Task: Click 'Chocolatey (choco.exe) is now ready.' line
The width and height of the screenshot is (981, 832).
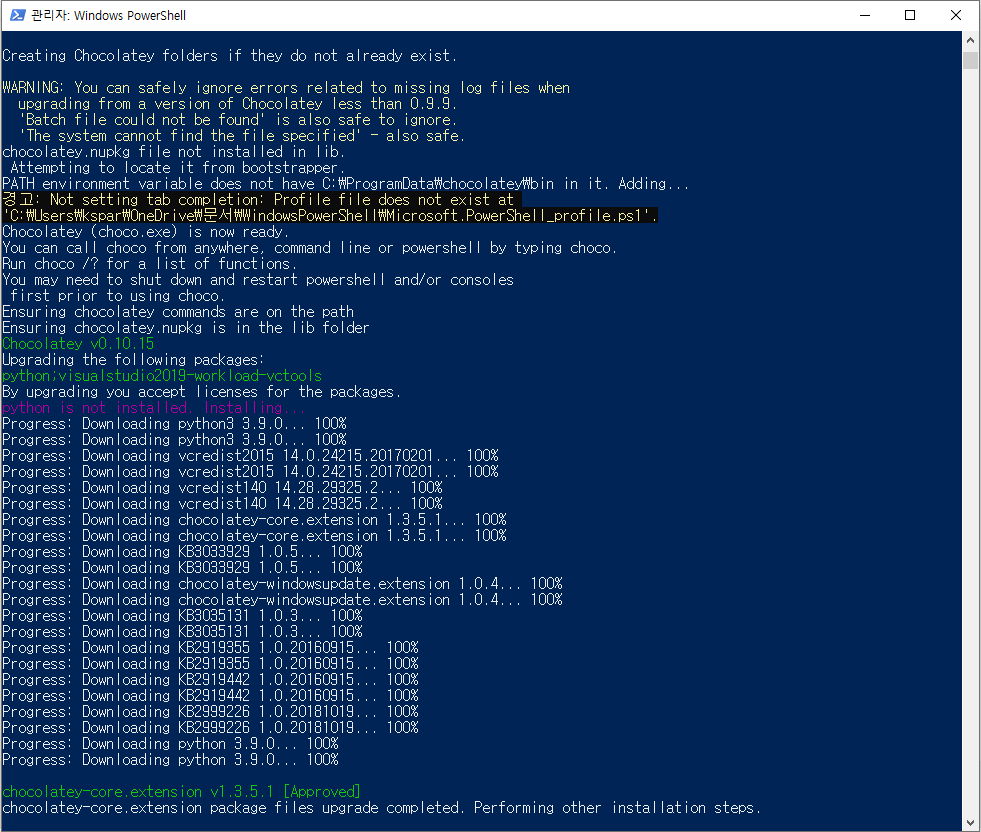Action: point(145,232)
